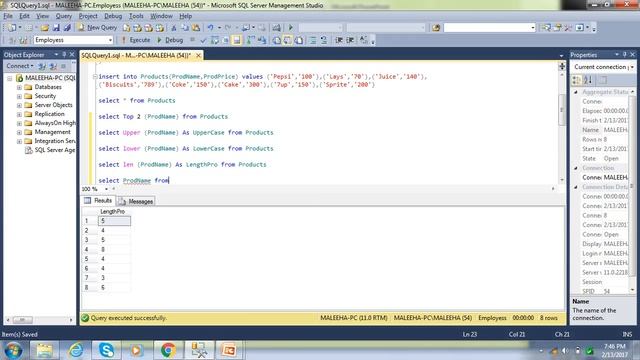This screenshot has width=640, height=360.
Task: Click the Save icon in toolbar
Action: 56,27
